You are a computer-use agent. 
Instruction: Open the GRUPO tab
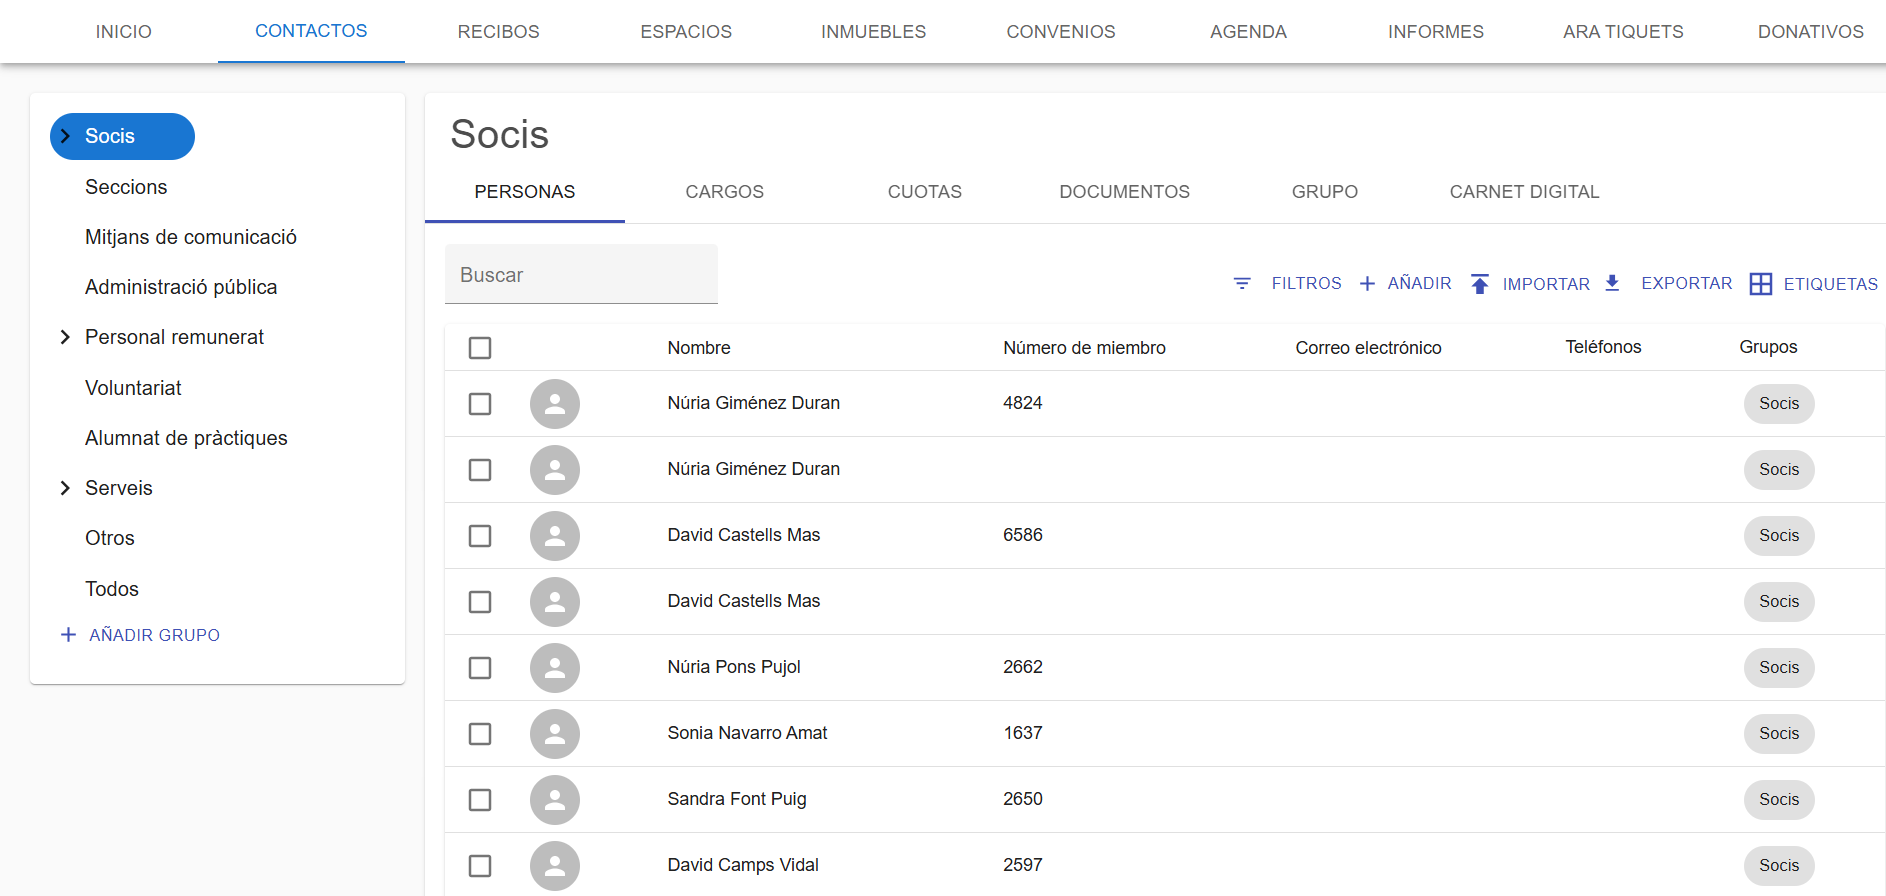click(x=1325, y=192)
